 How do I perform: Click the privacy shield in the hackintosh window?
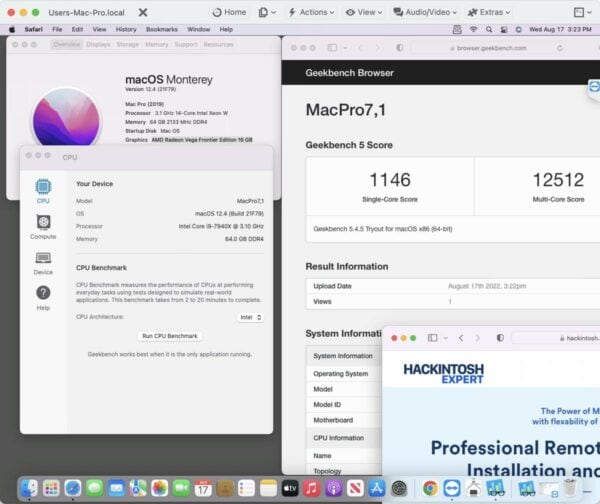pyautogui.click(x=500, y=338)
